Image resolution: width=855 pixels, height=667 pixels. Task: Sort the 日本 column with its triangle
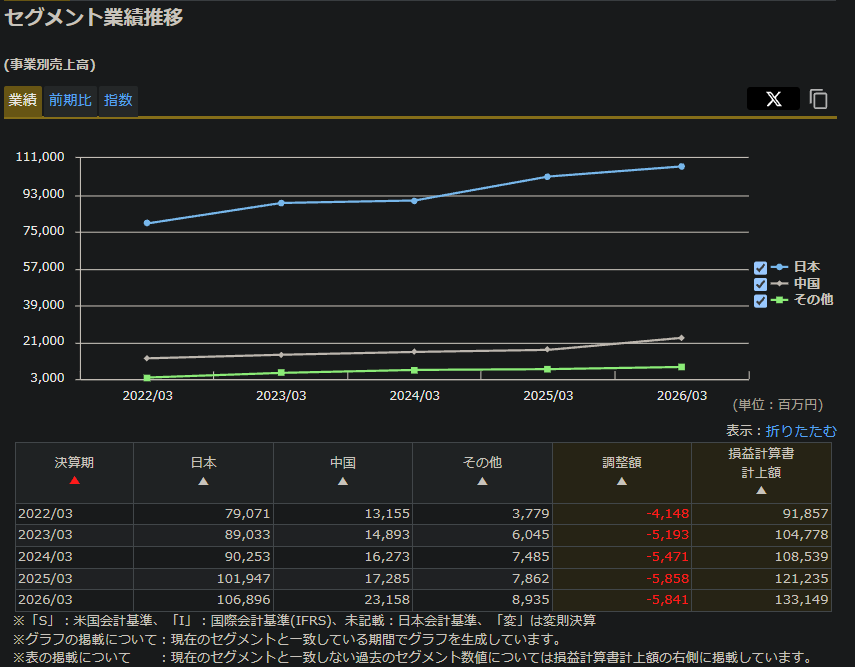[203, 481]
